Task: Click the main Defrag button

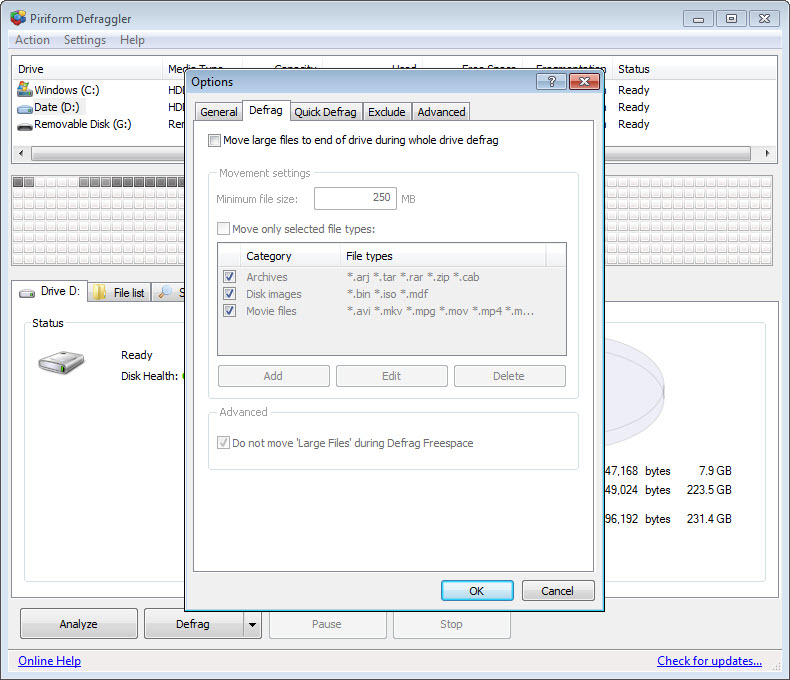Action: [x=193, y=624]
